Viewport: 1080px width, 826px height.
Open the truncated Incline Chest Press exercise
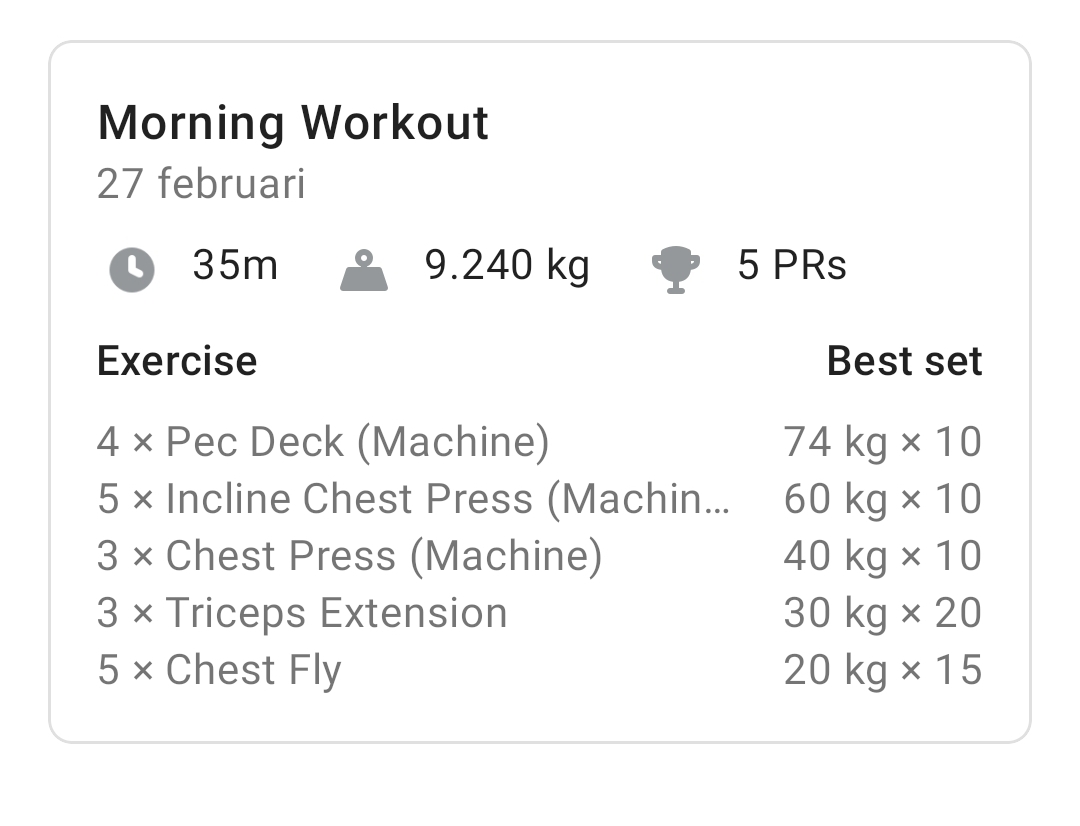tap(414, 499)
